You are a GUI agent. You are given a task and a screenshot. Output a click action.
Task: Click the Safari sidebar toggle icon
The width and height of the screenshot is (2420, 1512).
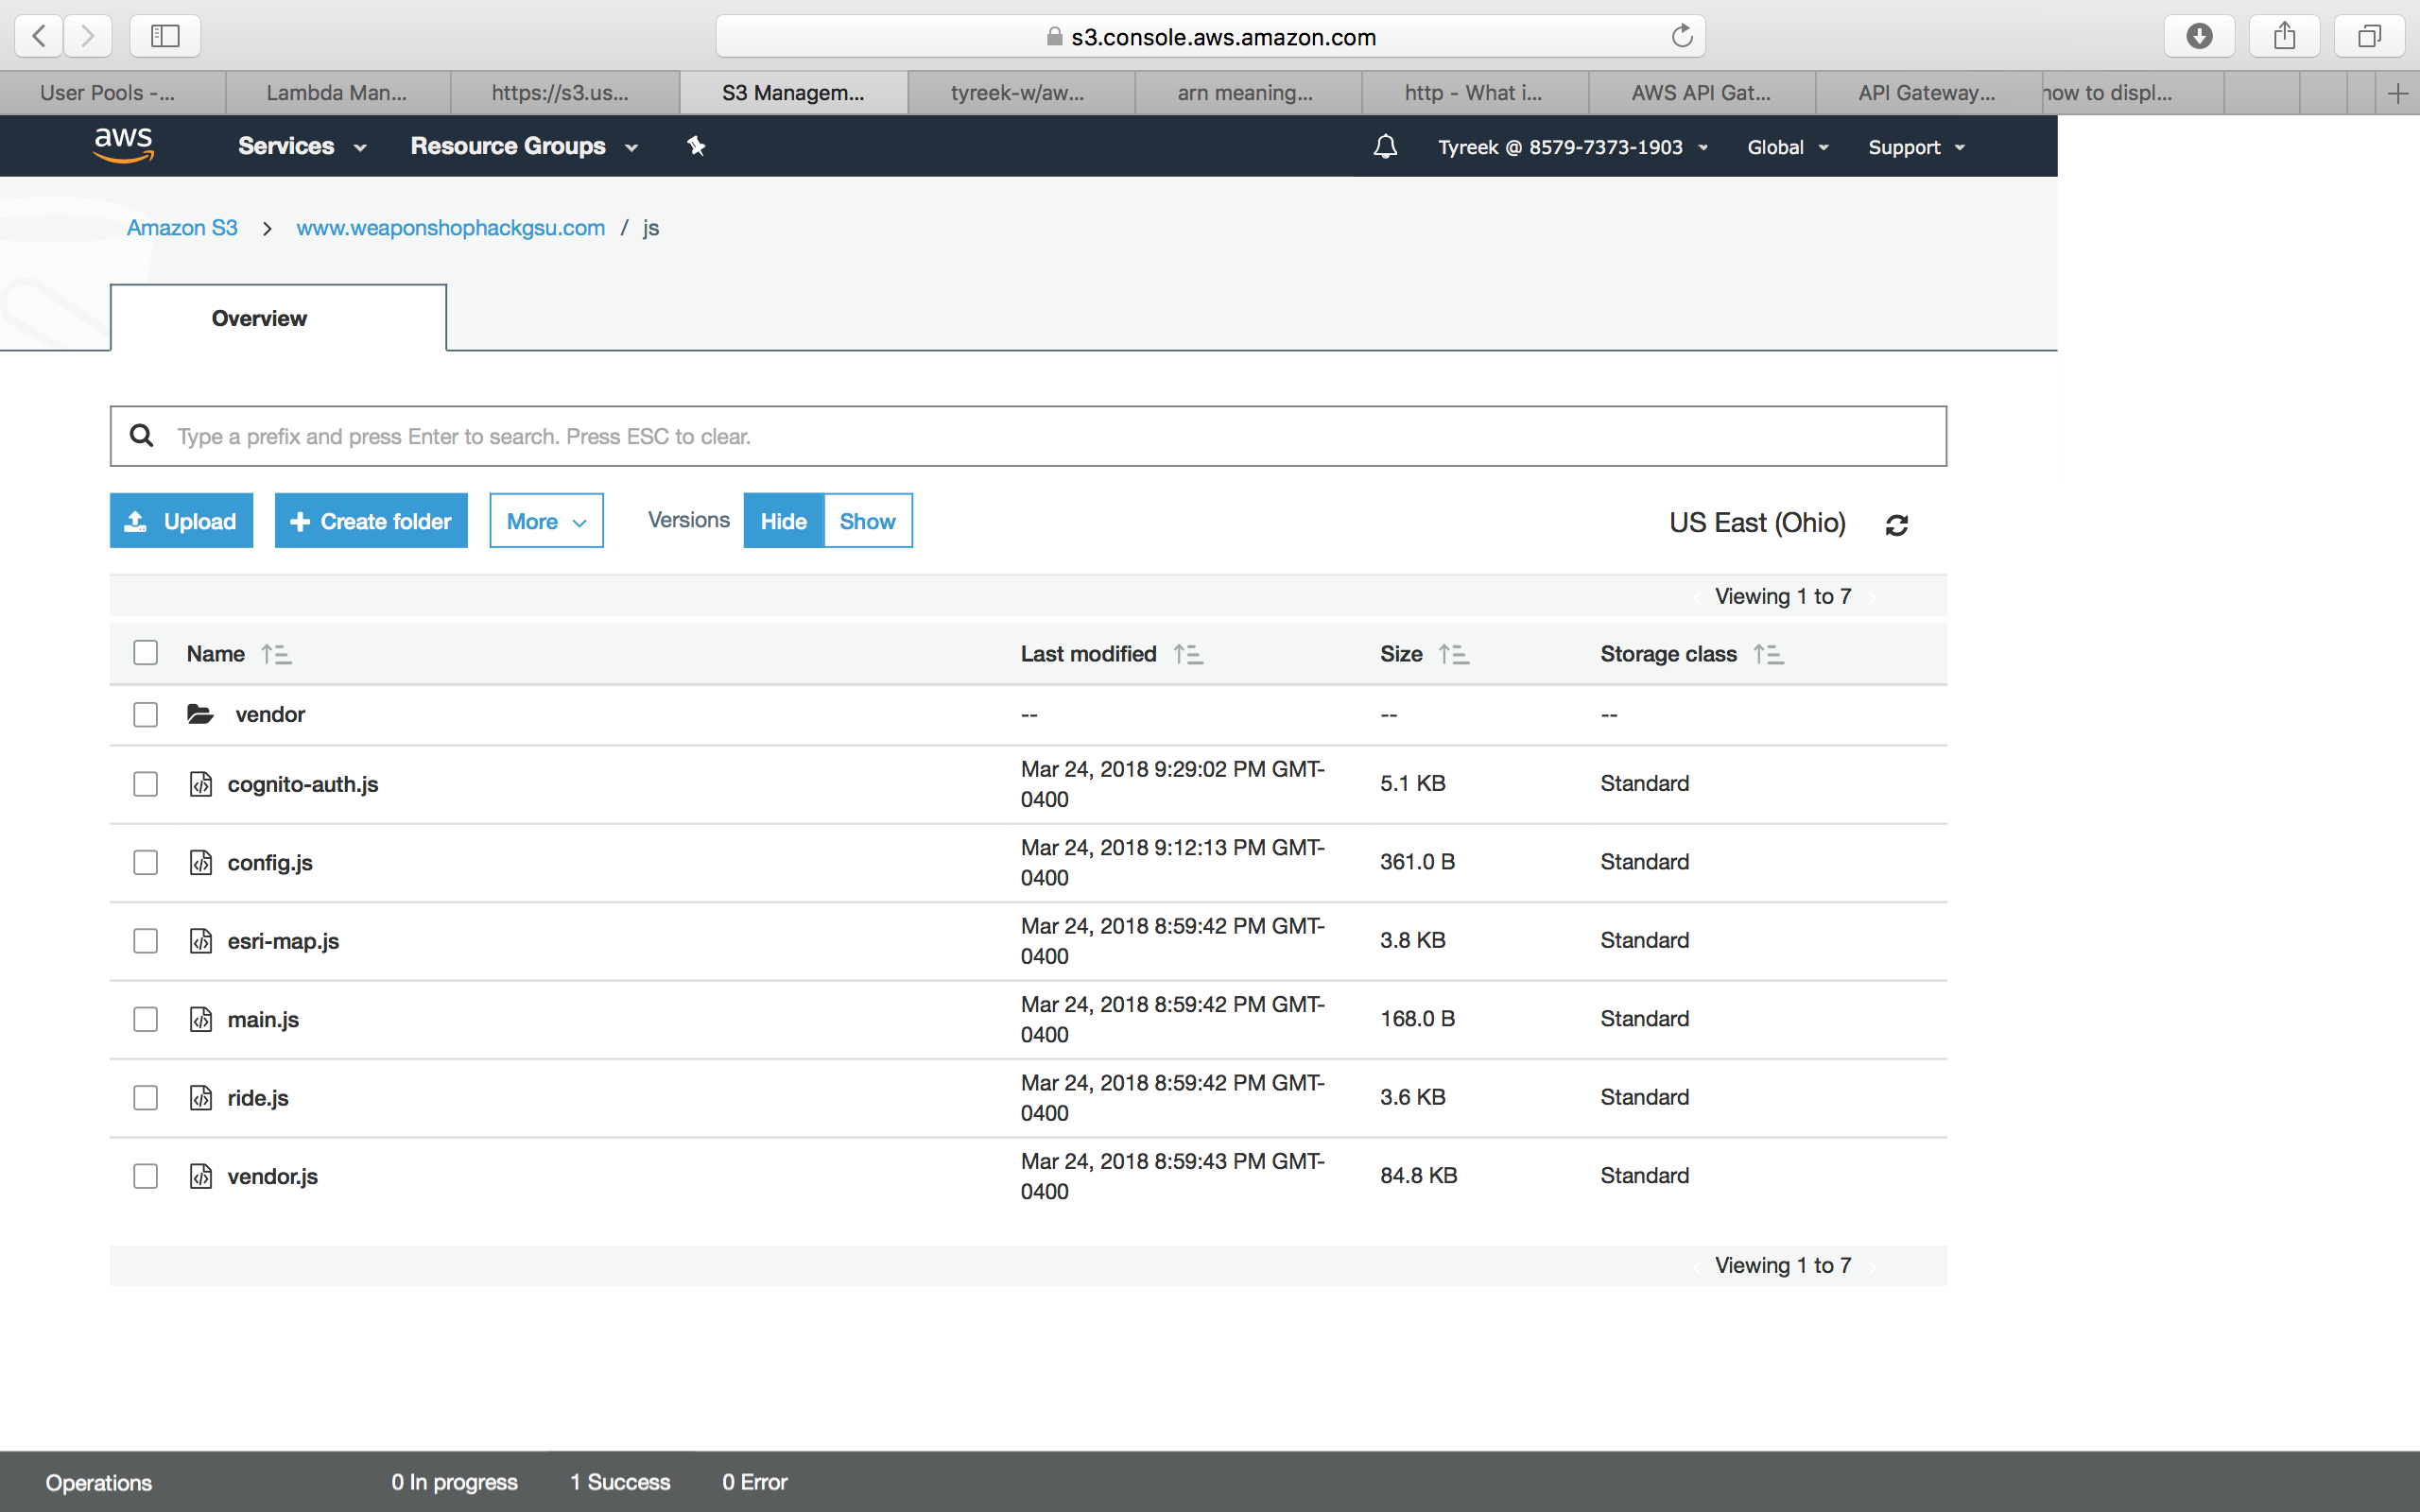(165, 36)
